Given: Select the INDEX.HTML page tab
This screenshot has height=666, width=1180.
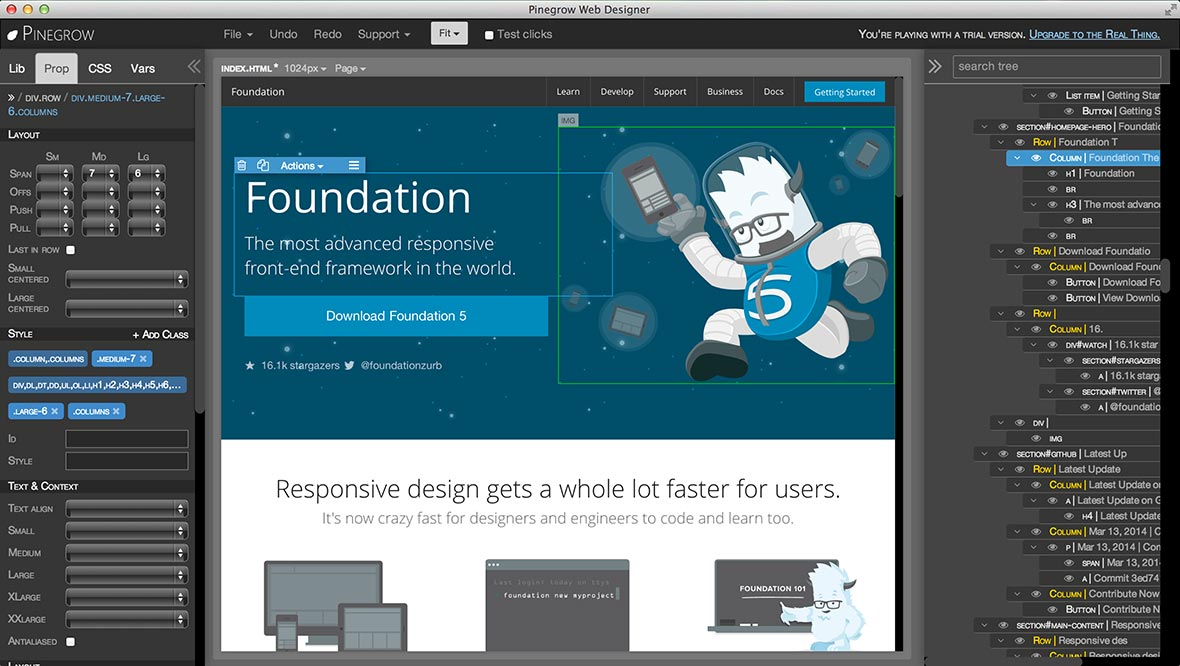Looking at the screenshot, I should coord(249,68).
